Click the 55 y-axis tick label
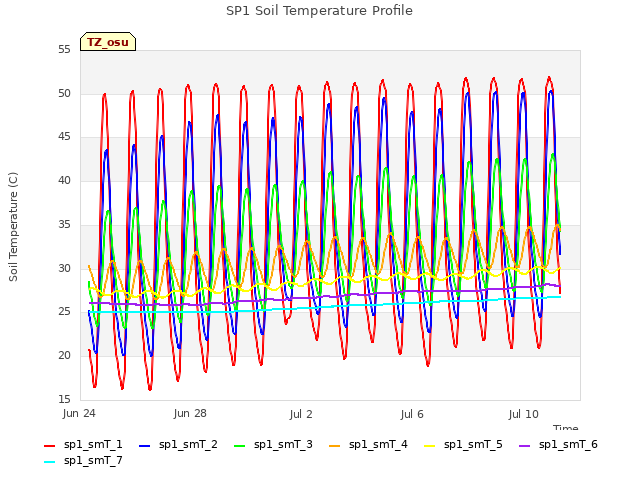This screenshot has height=480, width=640. point(64,50)
